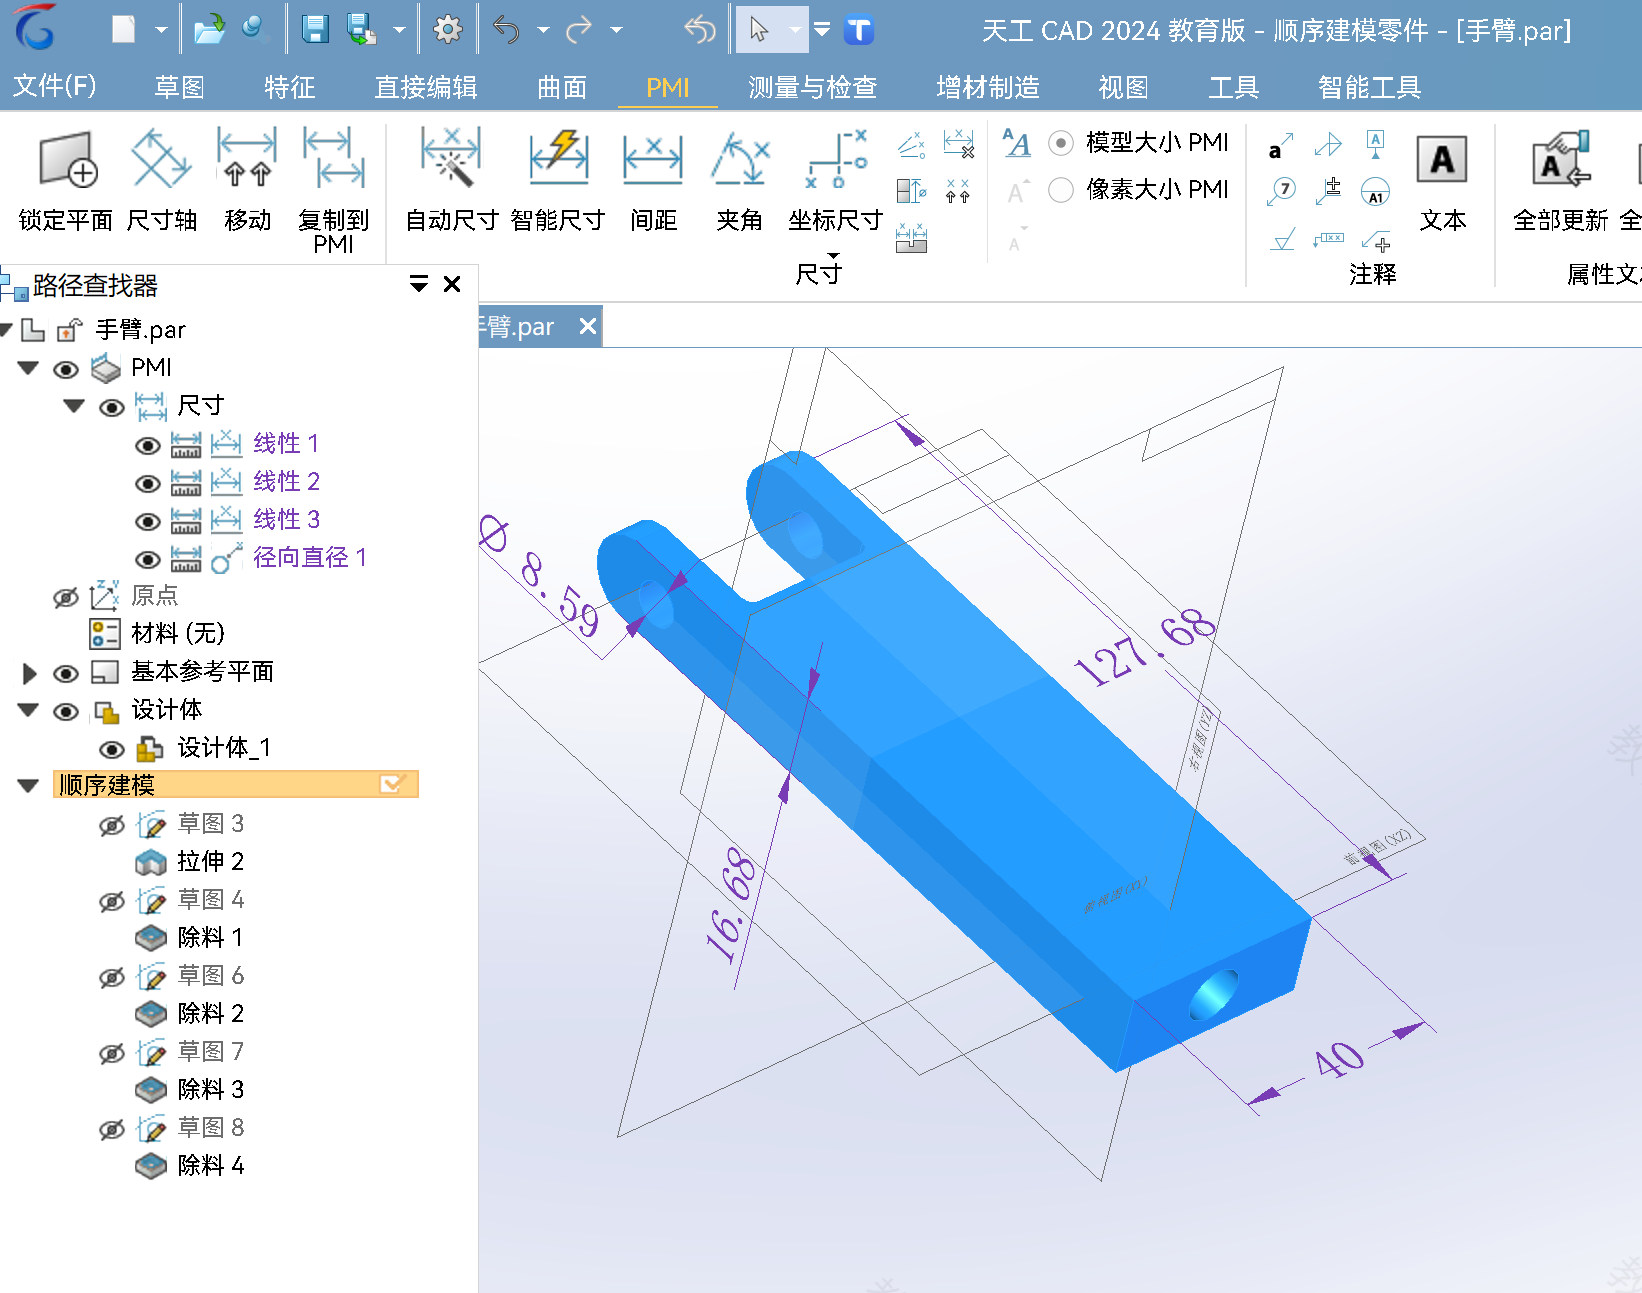The image size is (1642, 1293).
Task: Click the 40 dimension in viewport
Action: pos(1340,1060)
